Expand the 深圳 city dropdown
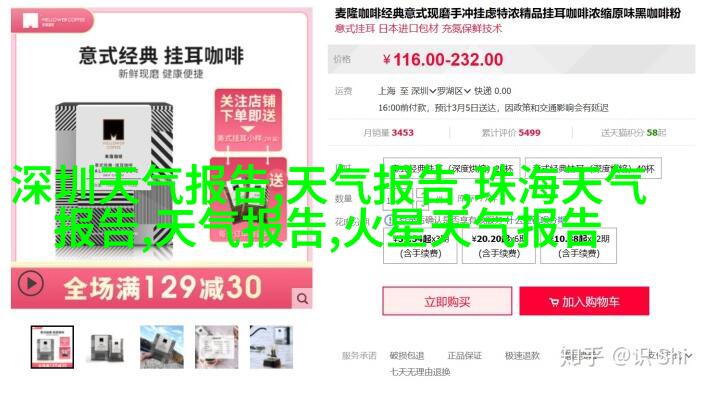 (x=423, y=91)
